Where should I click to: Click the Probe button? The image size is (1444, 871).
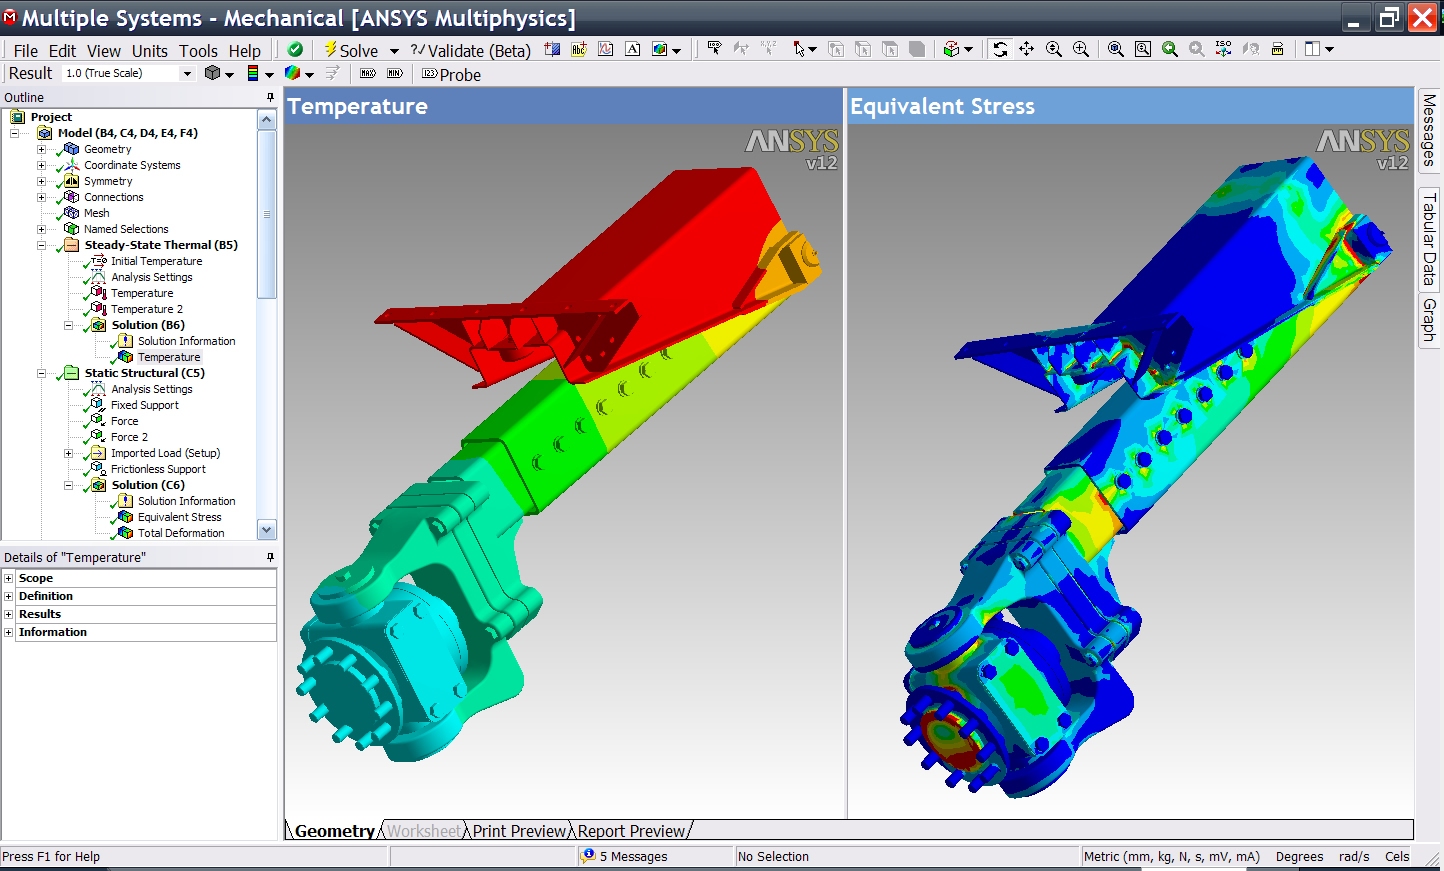click(x=451, y=75)
